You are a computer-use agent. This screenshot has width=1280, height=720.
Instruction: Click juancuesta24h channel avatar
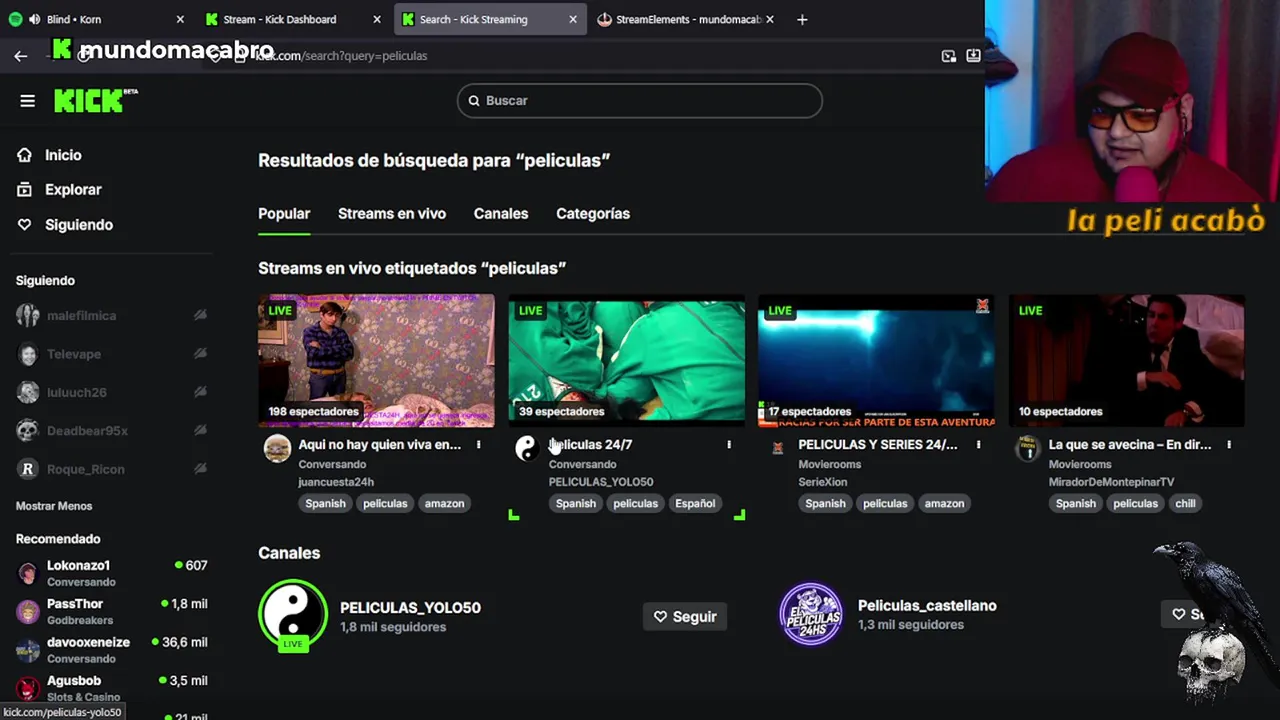pos(277,449)
